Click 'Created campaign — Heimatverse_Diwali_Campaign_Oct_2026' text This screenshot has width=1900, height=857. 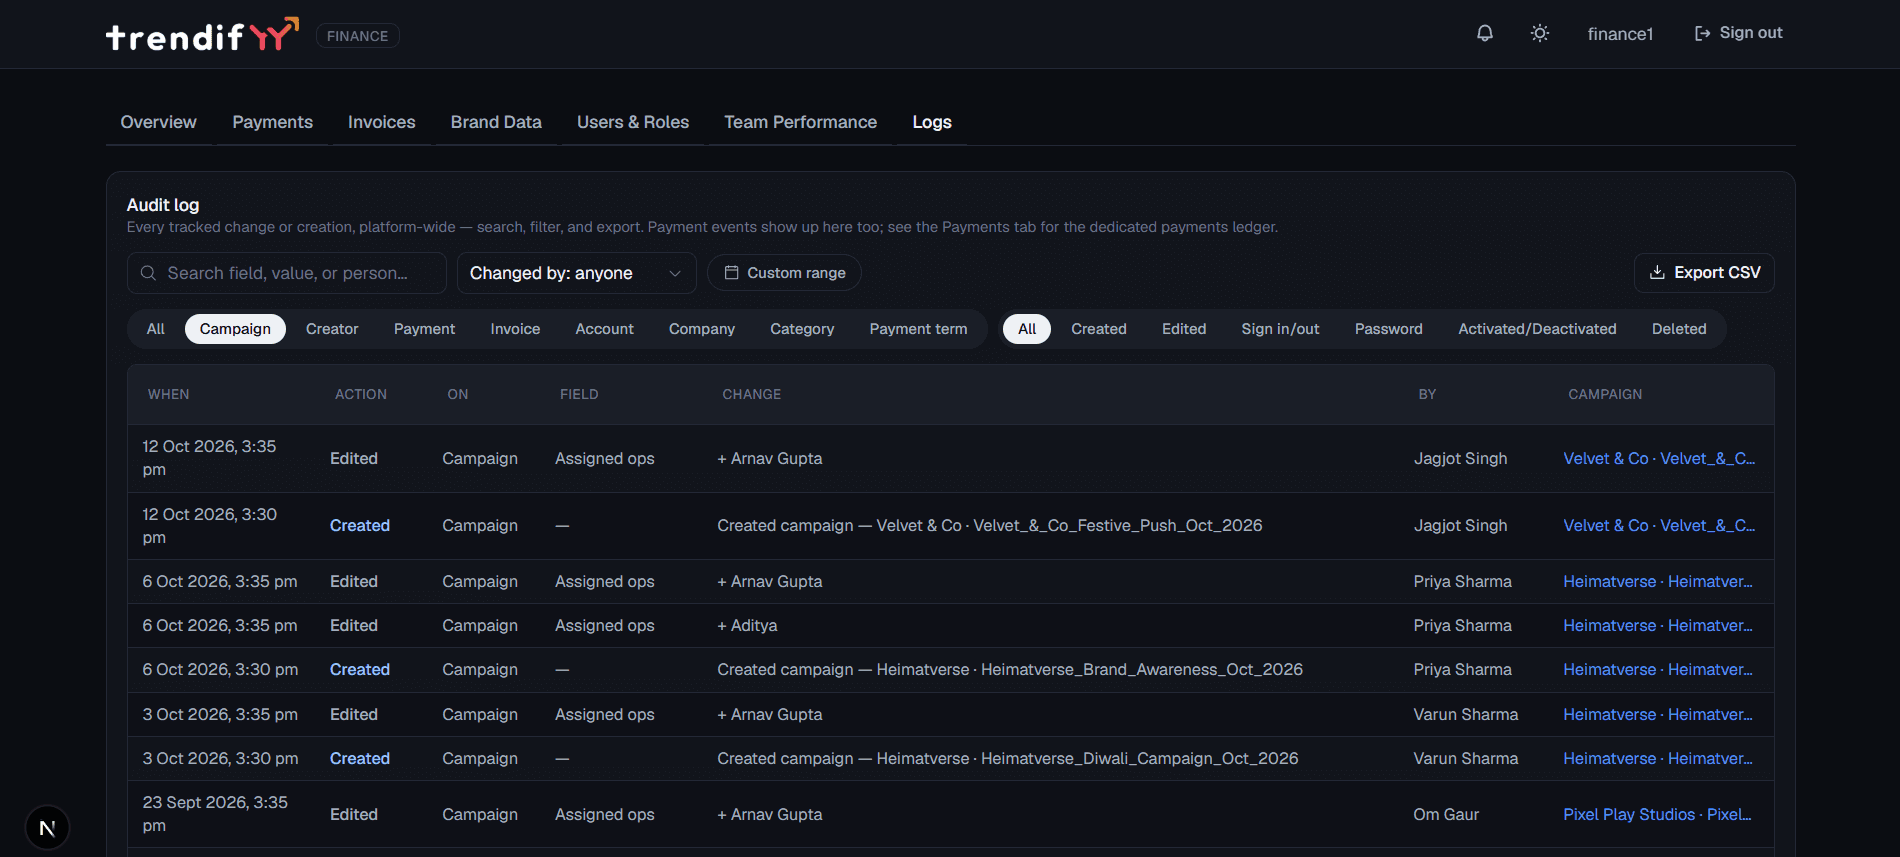point(1008,758)
